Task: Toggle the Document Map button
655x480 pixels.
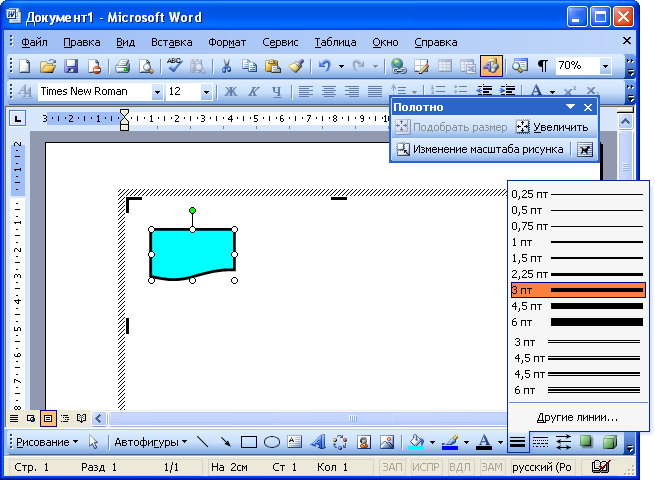Action: coord(520,66)
